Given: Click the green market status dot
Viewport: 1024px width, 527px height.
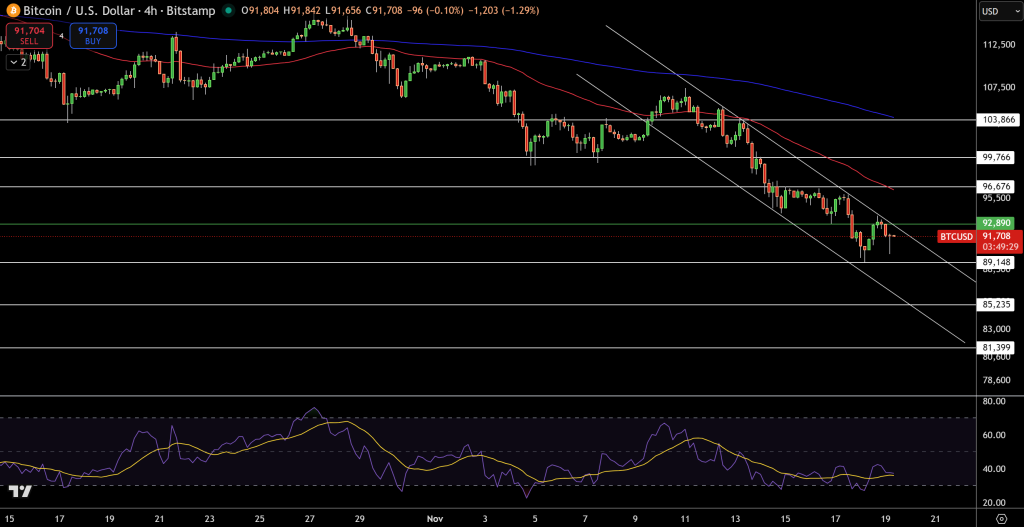Looking at the screenshot, I should click(227, 10).
